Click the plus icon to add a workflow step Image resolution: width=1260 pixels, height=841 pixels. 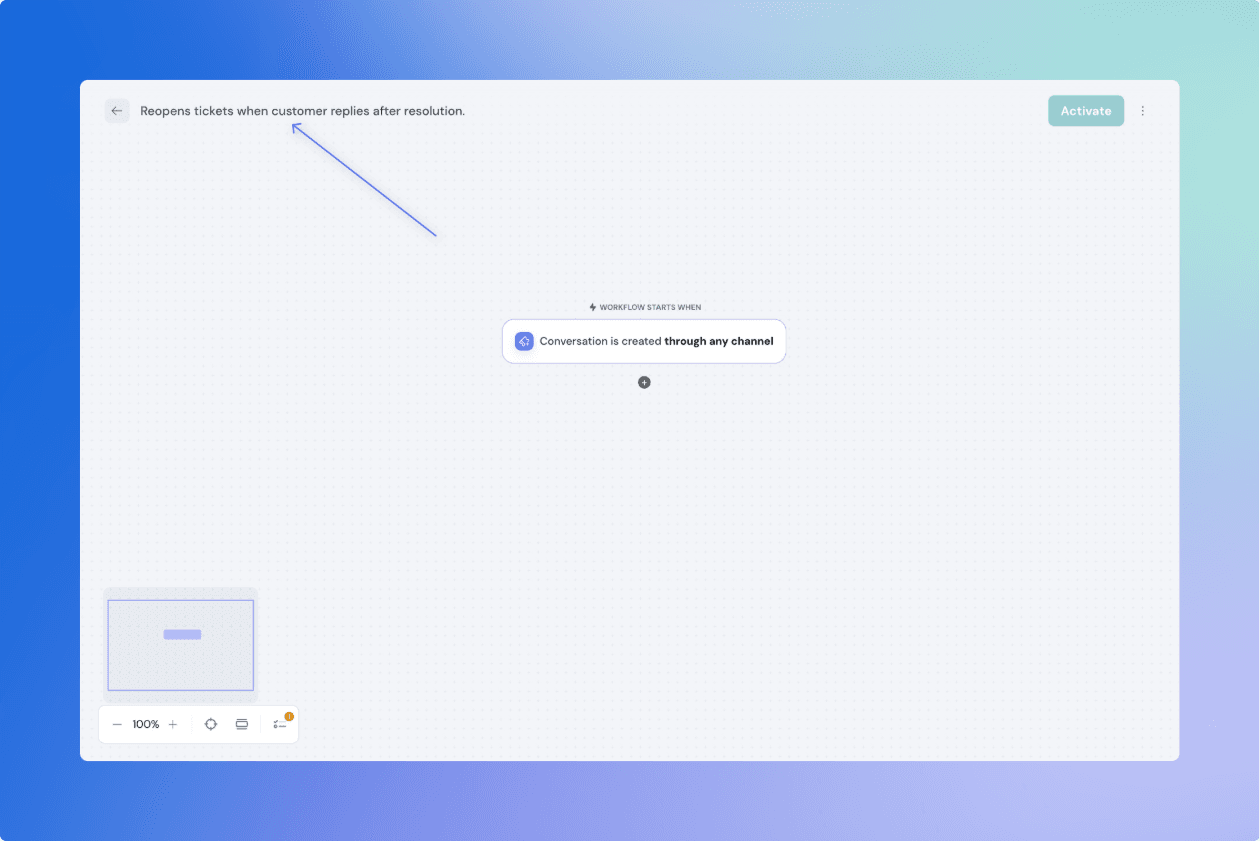644,381
